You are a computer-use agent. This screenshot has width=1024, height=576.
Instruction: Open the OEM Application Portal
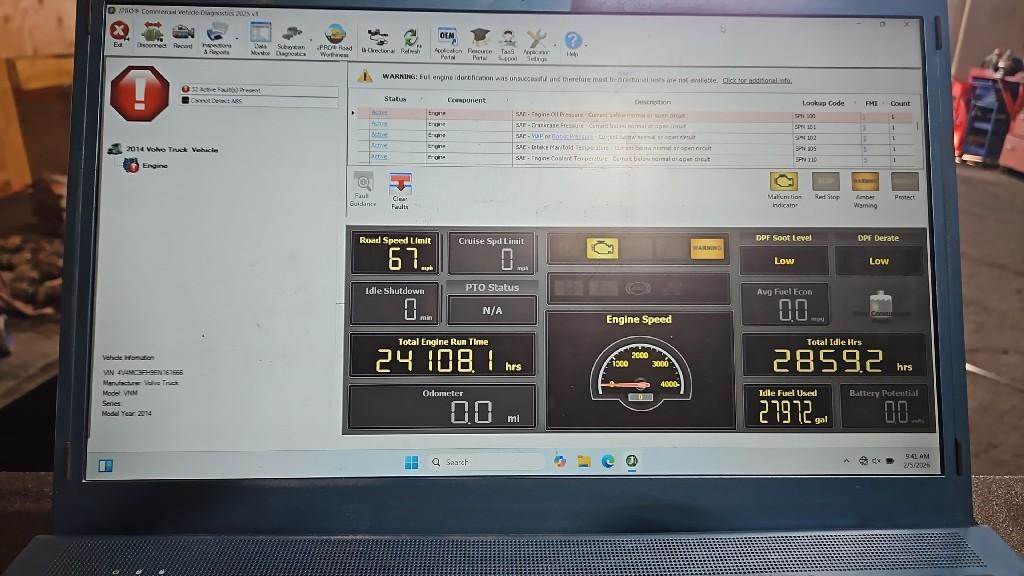[x=447, y=40]
